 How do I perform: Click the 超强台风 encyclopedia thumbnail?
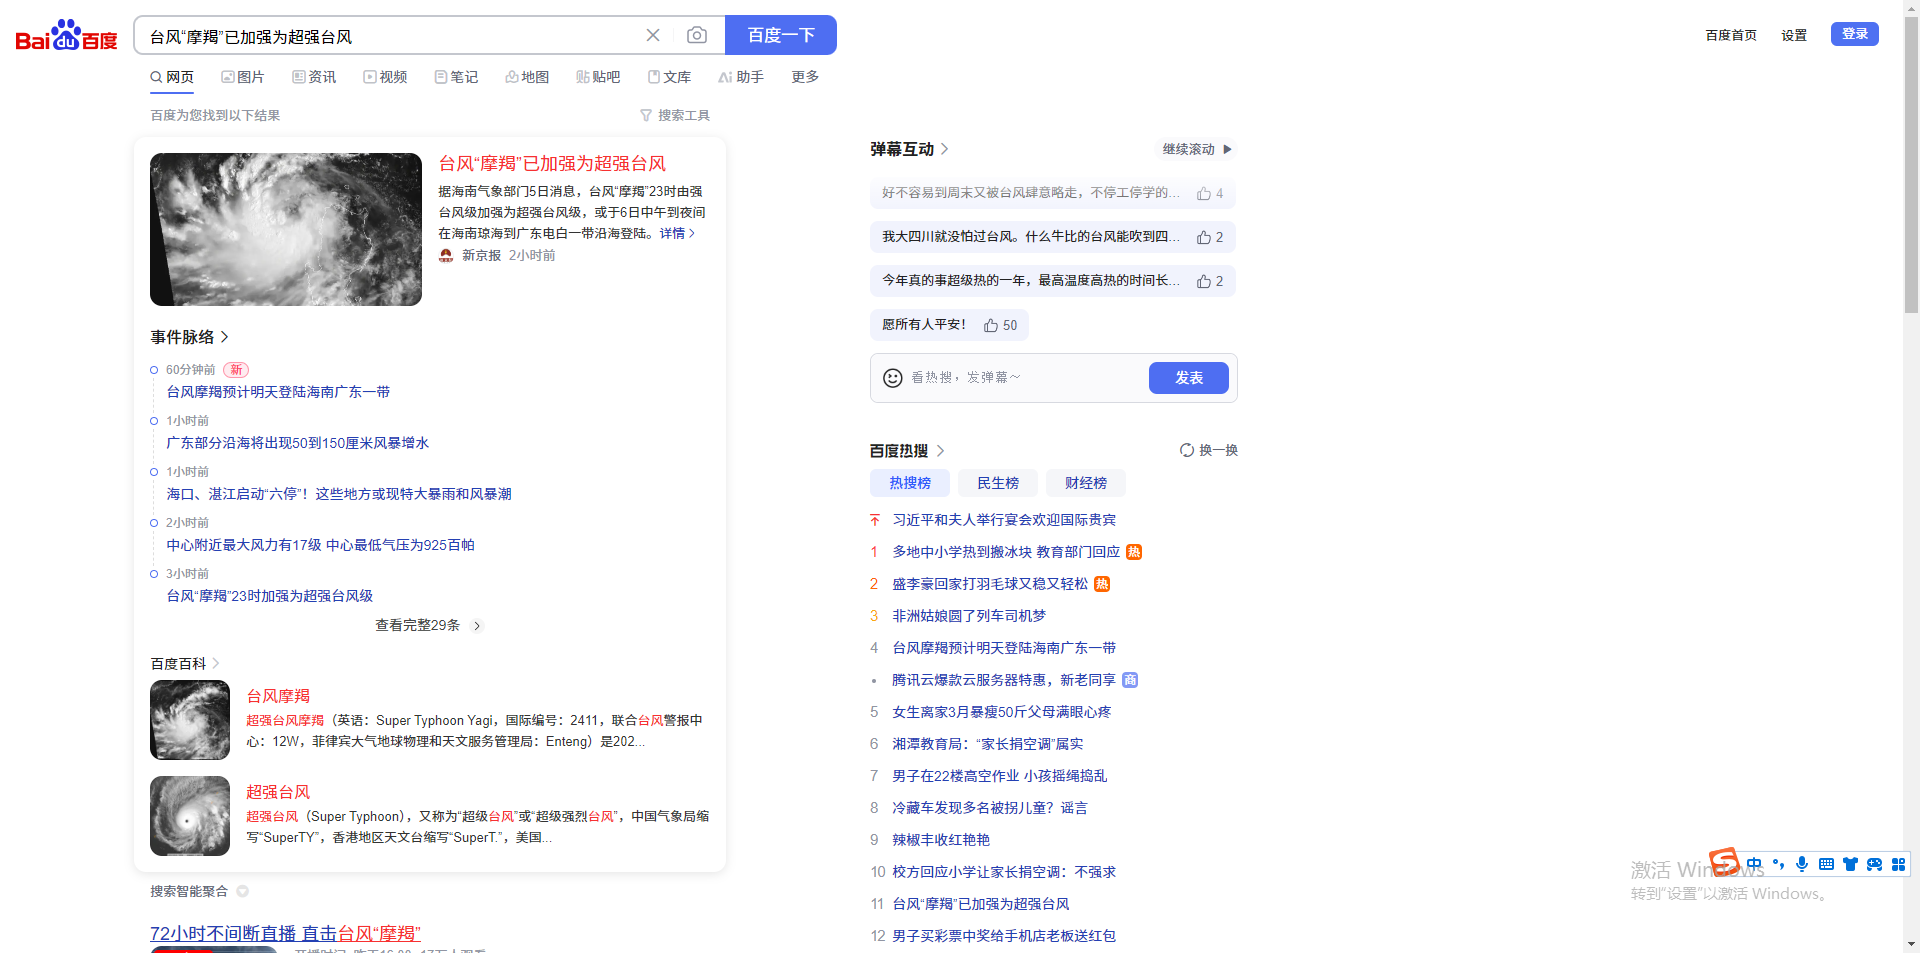pyautogui.click(x=190, y=816)
